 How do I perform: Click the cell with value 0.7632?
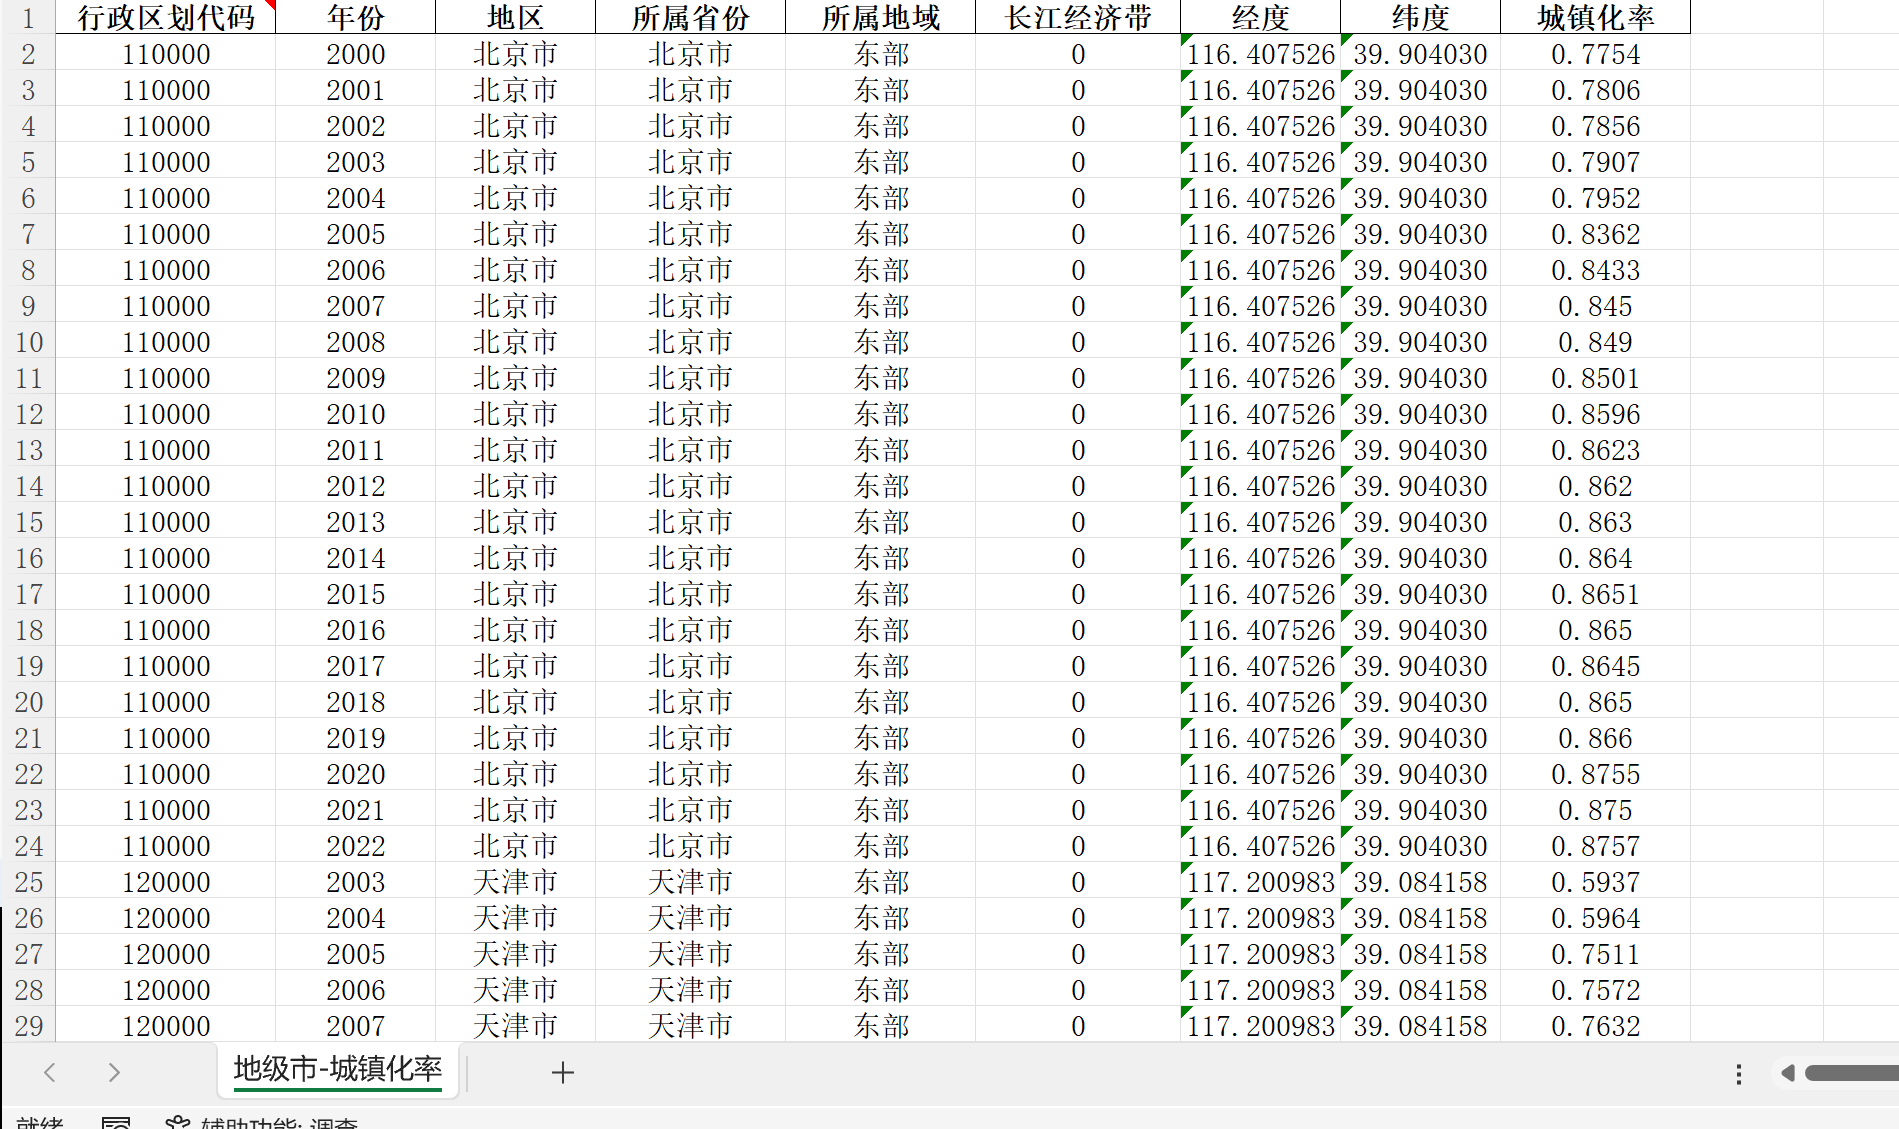(x=1596, y=1026)
